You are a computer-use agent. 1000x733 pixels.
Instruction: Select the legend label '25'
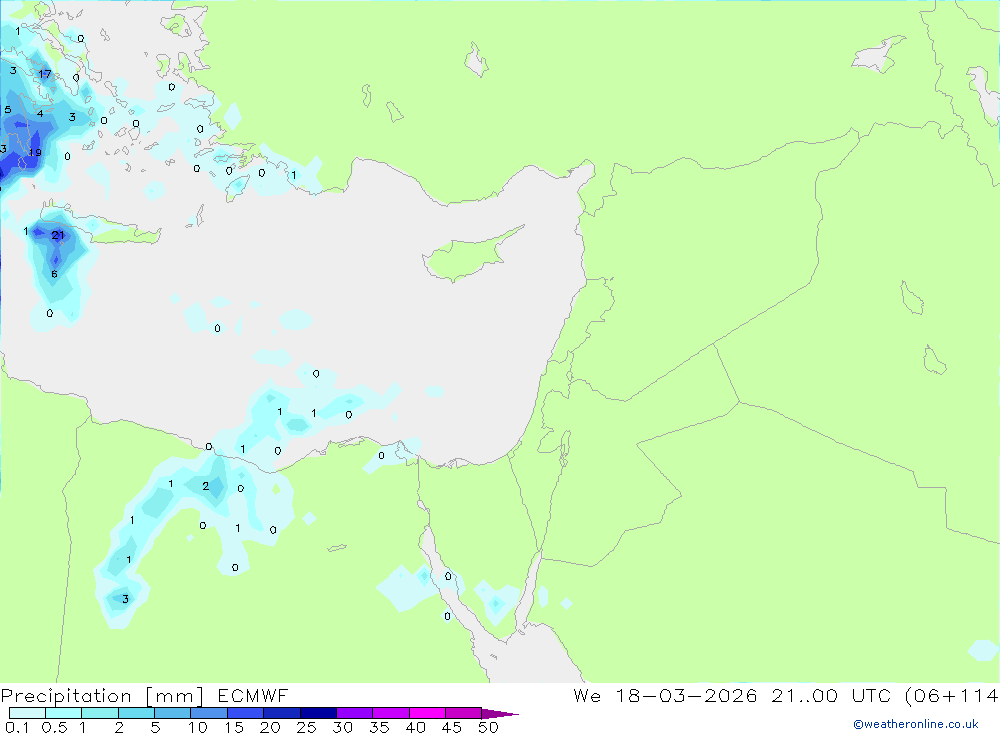(x=307, y=727)
